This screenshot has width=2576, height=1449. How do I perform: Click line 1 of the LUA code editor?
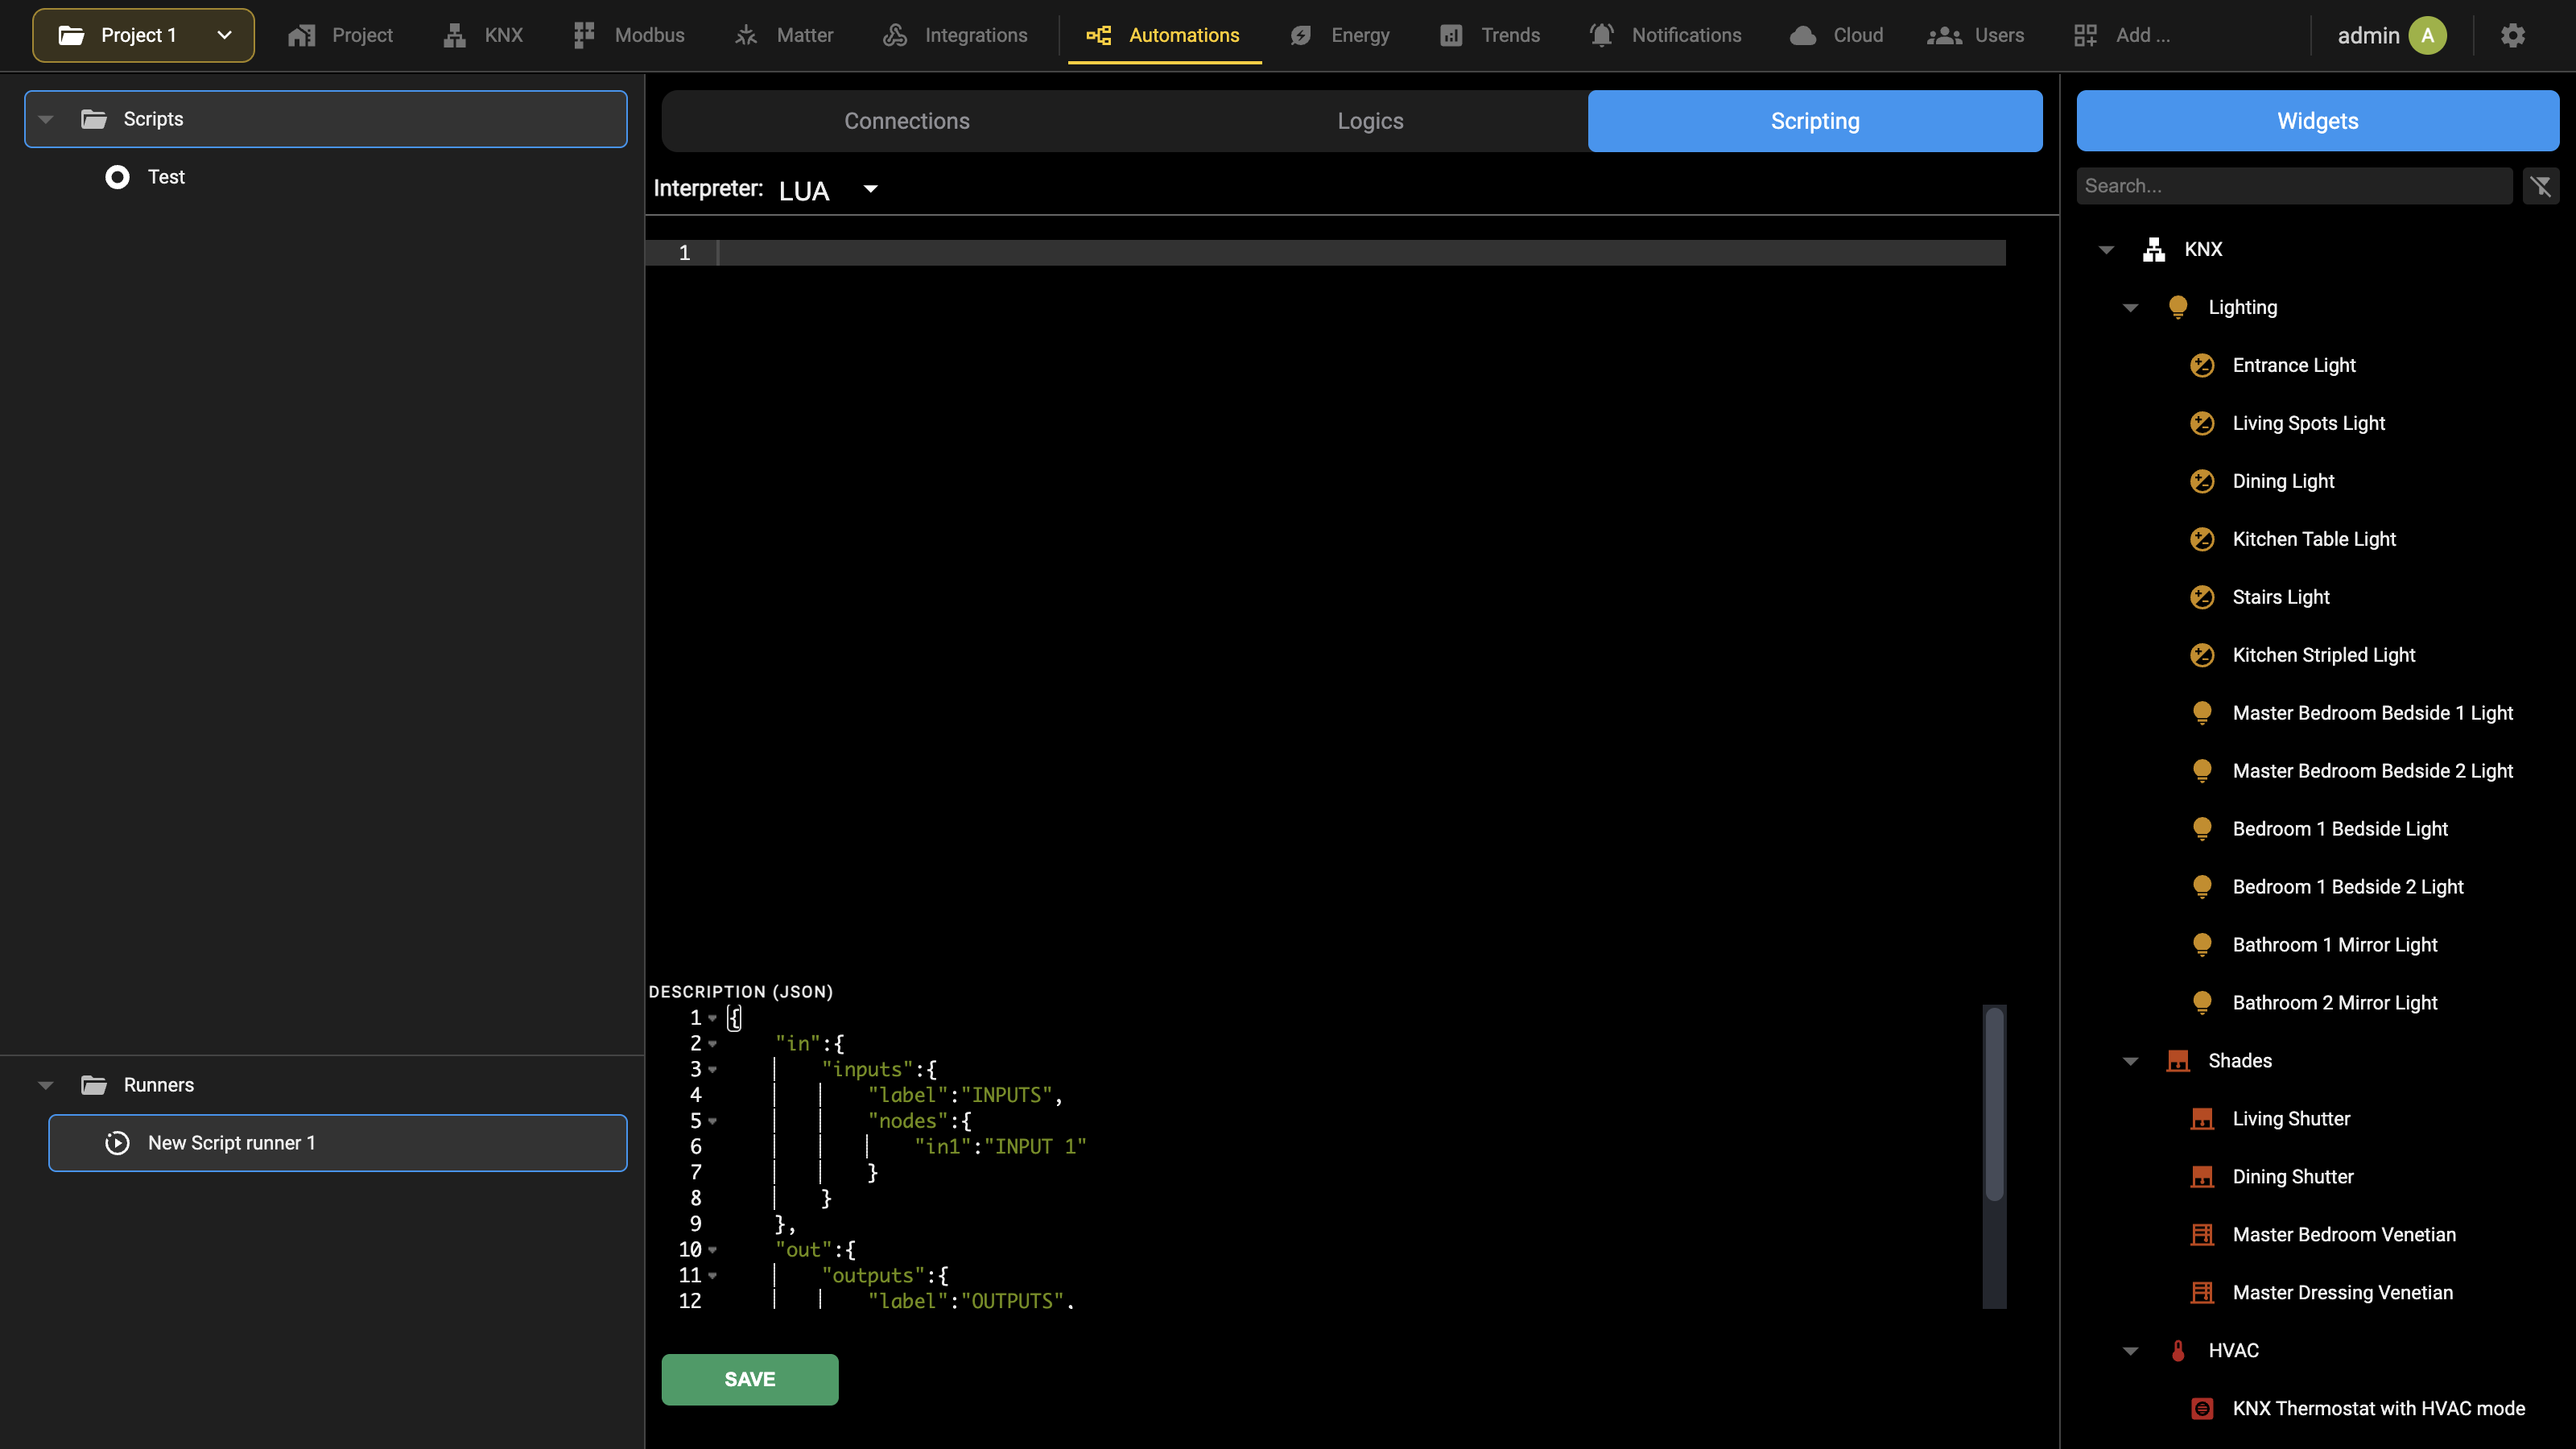[x=1361, y=253]
